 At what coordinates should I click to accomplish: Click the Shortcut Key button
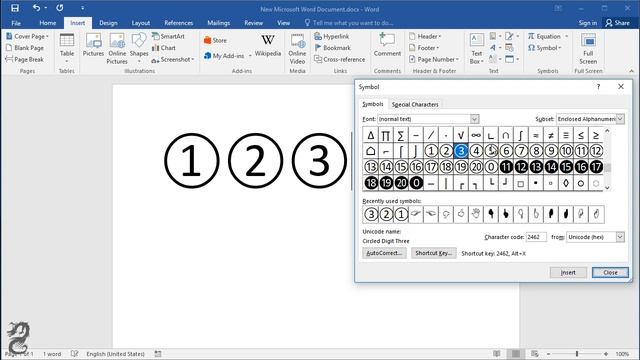point(433,253)
